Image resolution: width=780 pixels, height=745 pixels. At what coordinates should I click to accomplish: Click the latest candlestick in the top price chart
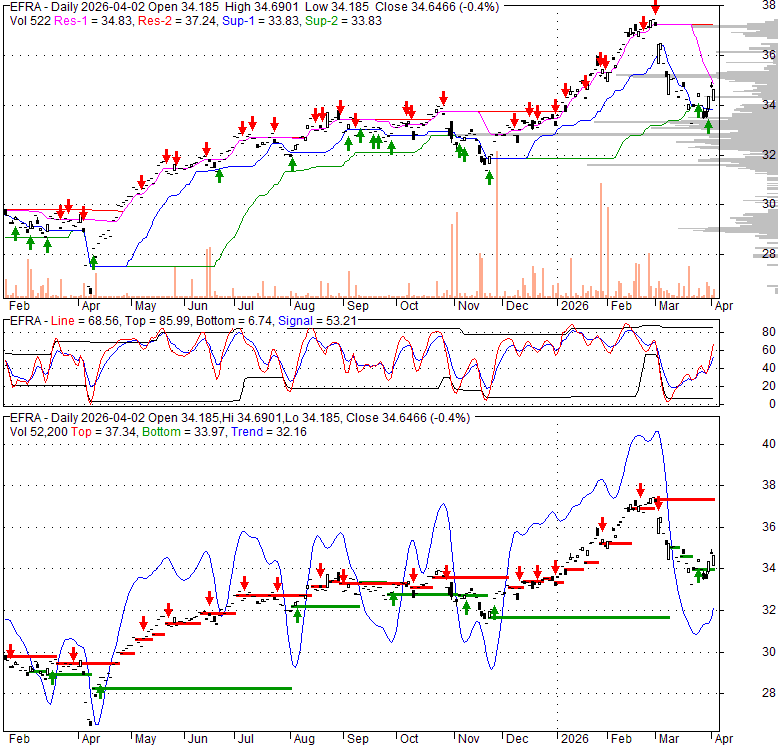pyautogui.click(x=712, y=97)
